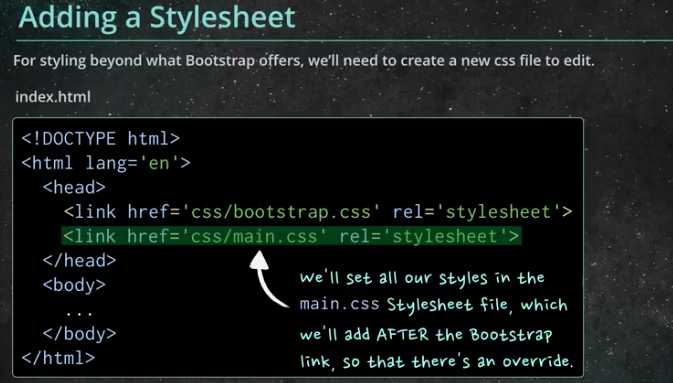Click the closing '</html>' tag line
The height and width of the screenshot is (383, 673).
[58, 358]
